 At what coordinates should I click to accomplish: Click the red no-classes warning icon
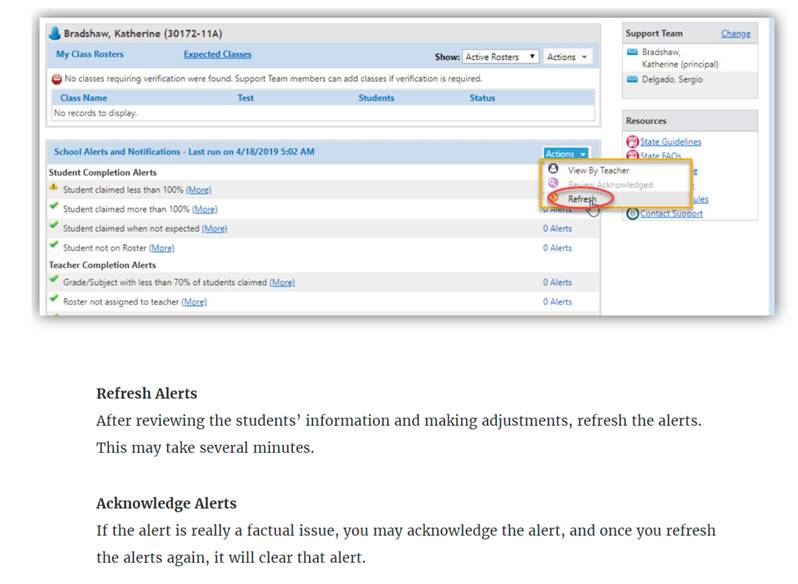coord(56,78)
